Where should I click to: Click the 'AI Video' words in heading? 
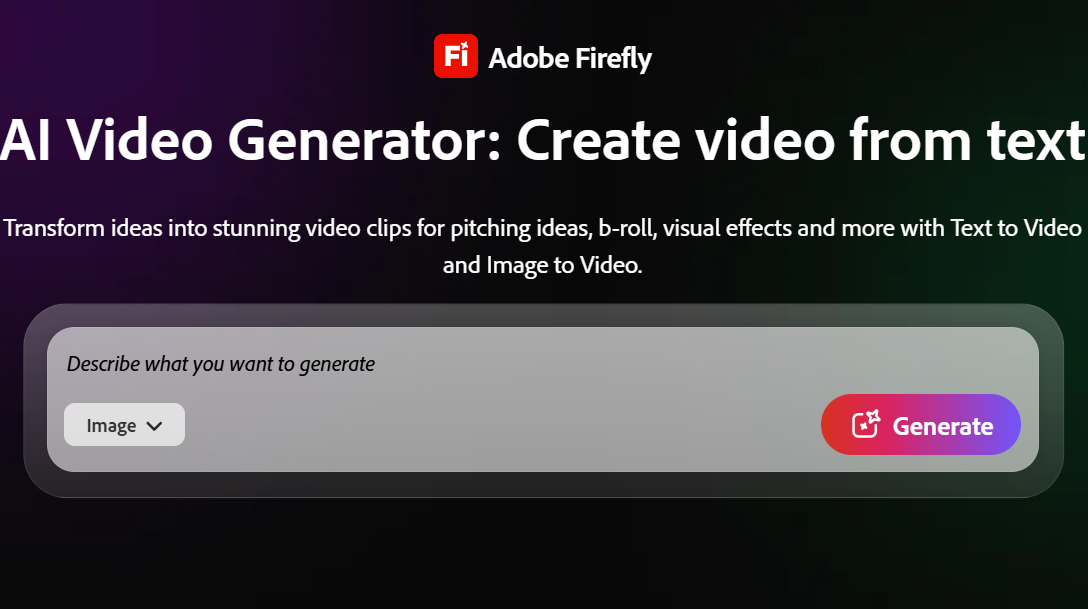point(106,140)
